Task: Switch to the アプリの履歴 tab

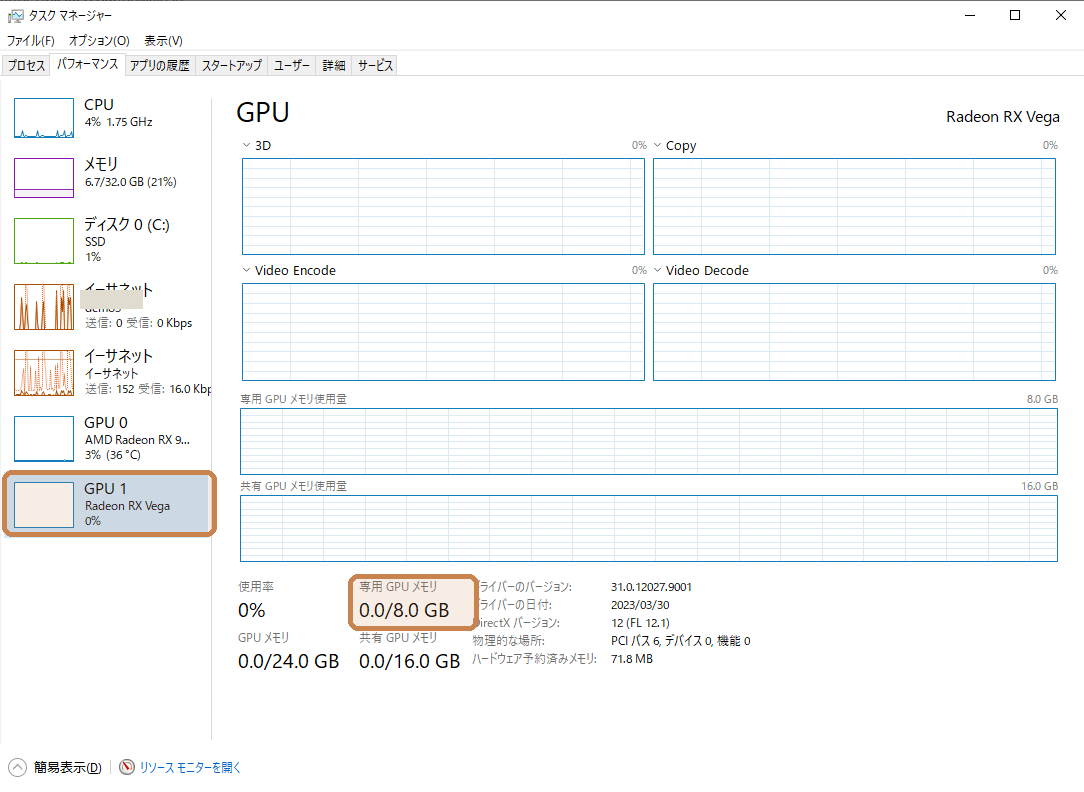Action: point(160,66)
